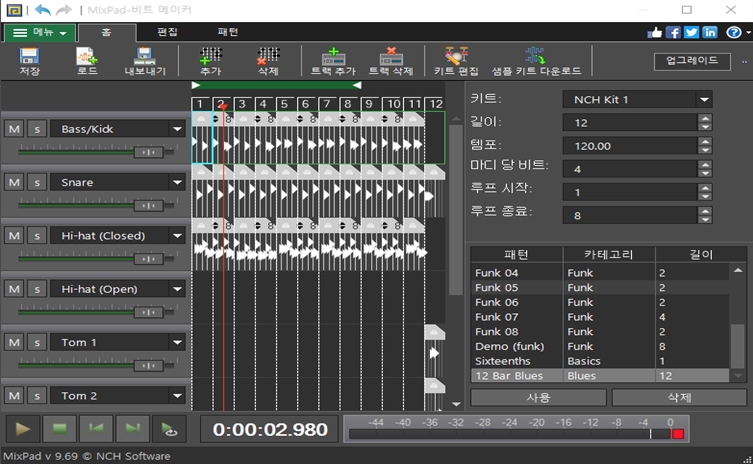Adjust the Bass/Kick volume slider

(x=148, y=152)
